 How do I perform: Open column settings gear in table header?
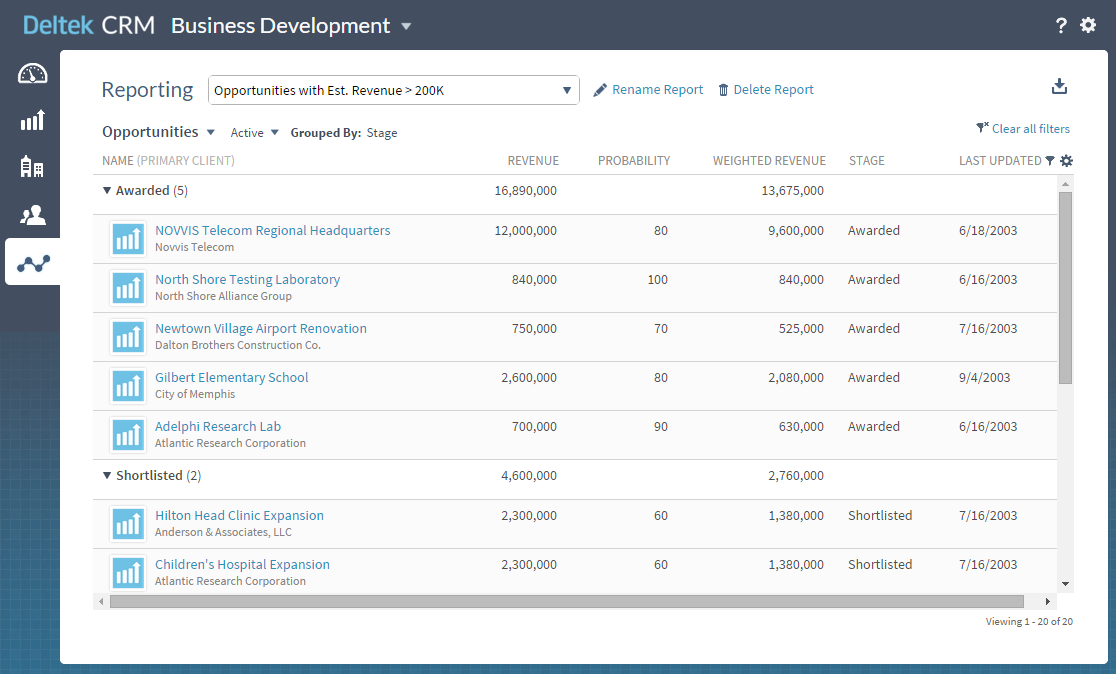pyautogui.click(x=1066, y=161)
